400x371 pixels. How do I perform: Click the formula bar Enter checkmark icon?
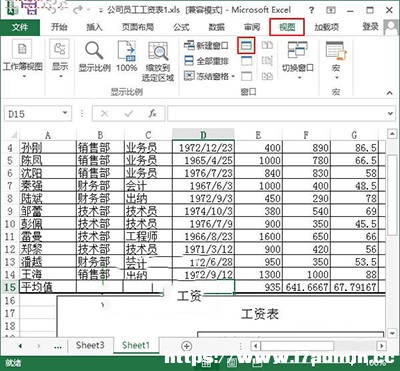point(128,114)
